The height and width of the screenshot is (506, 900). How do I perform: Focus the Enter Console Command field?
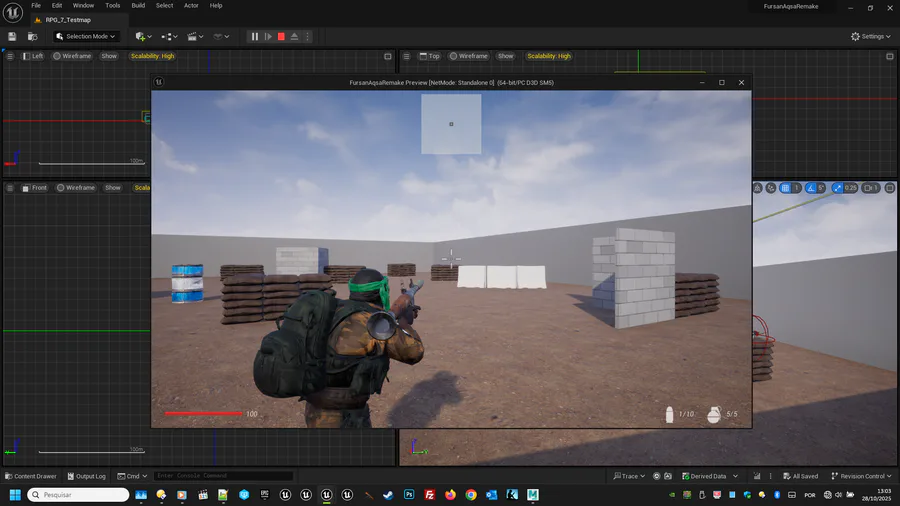pos(224,476)
